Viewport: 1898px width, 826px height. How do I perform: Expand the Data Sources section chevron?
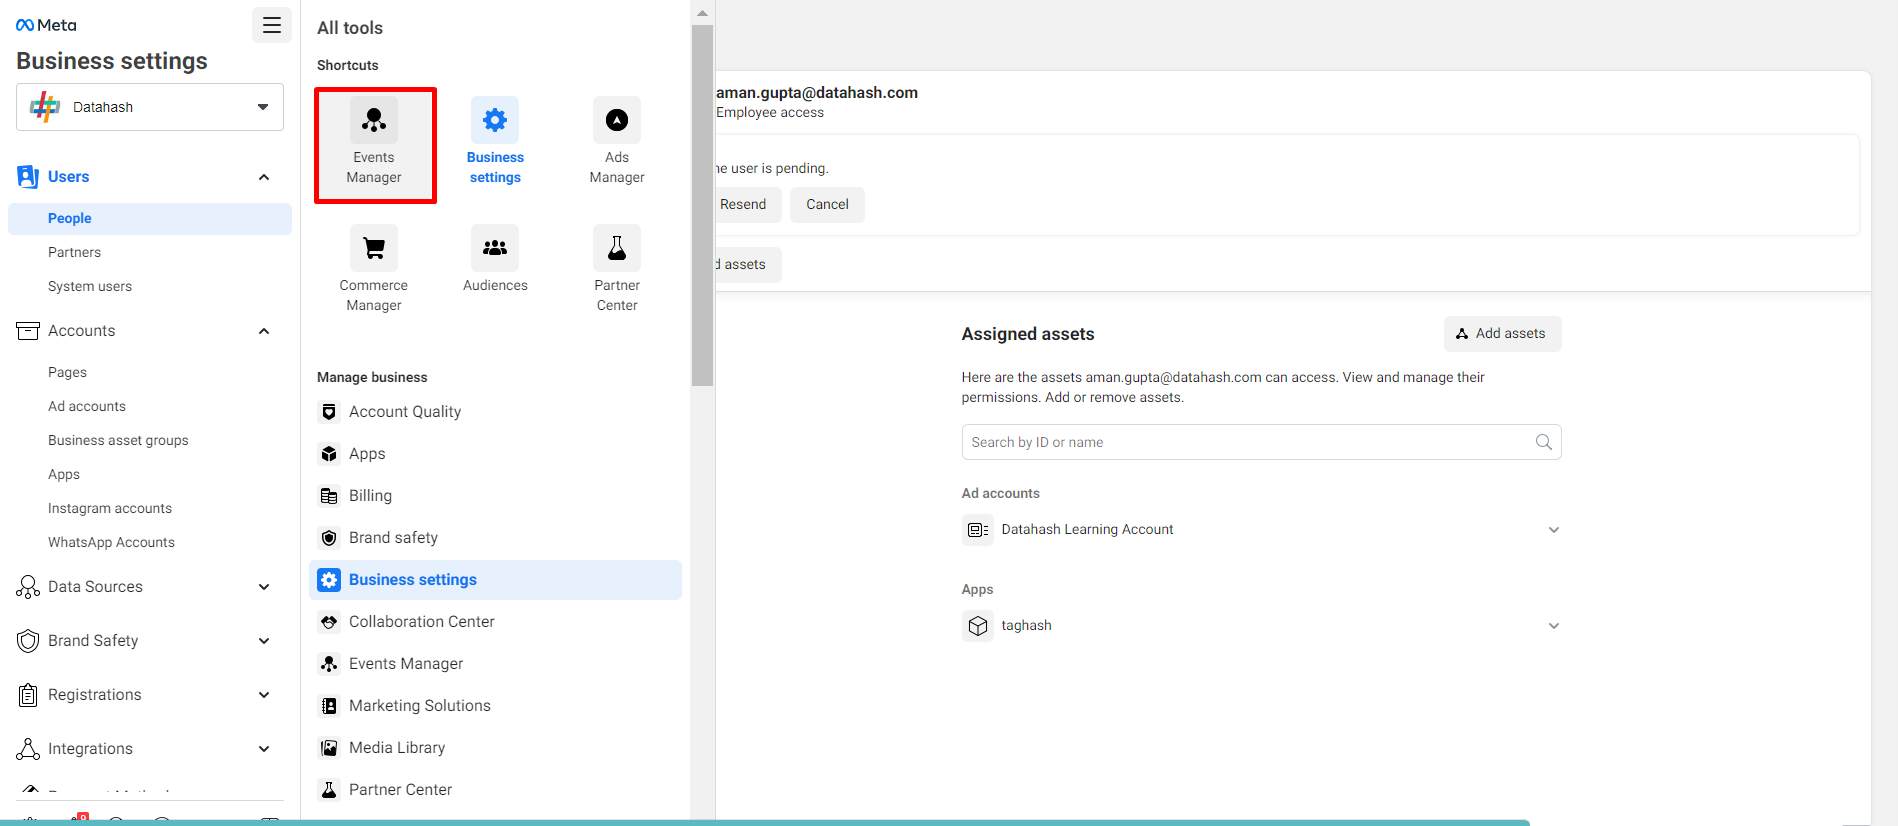264,587
